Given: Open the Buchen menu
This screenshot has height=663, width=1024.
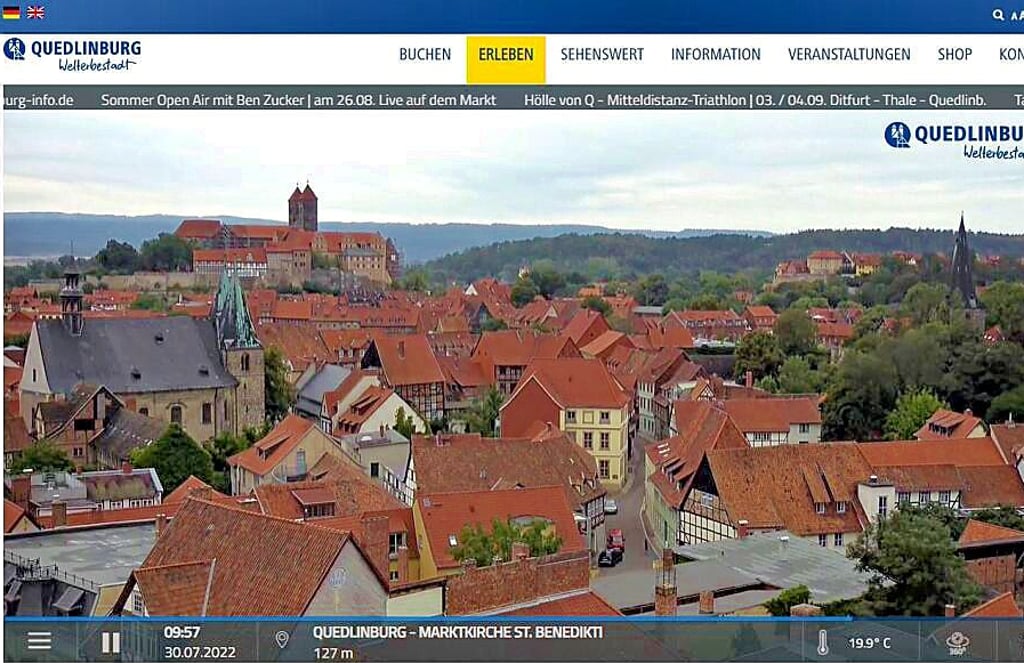Looking at the screenshot, I should (x=425, y=55).
